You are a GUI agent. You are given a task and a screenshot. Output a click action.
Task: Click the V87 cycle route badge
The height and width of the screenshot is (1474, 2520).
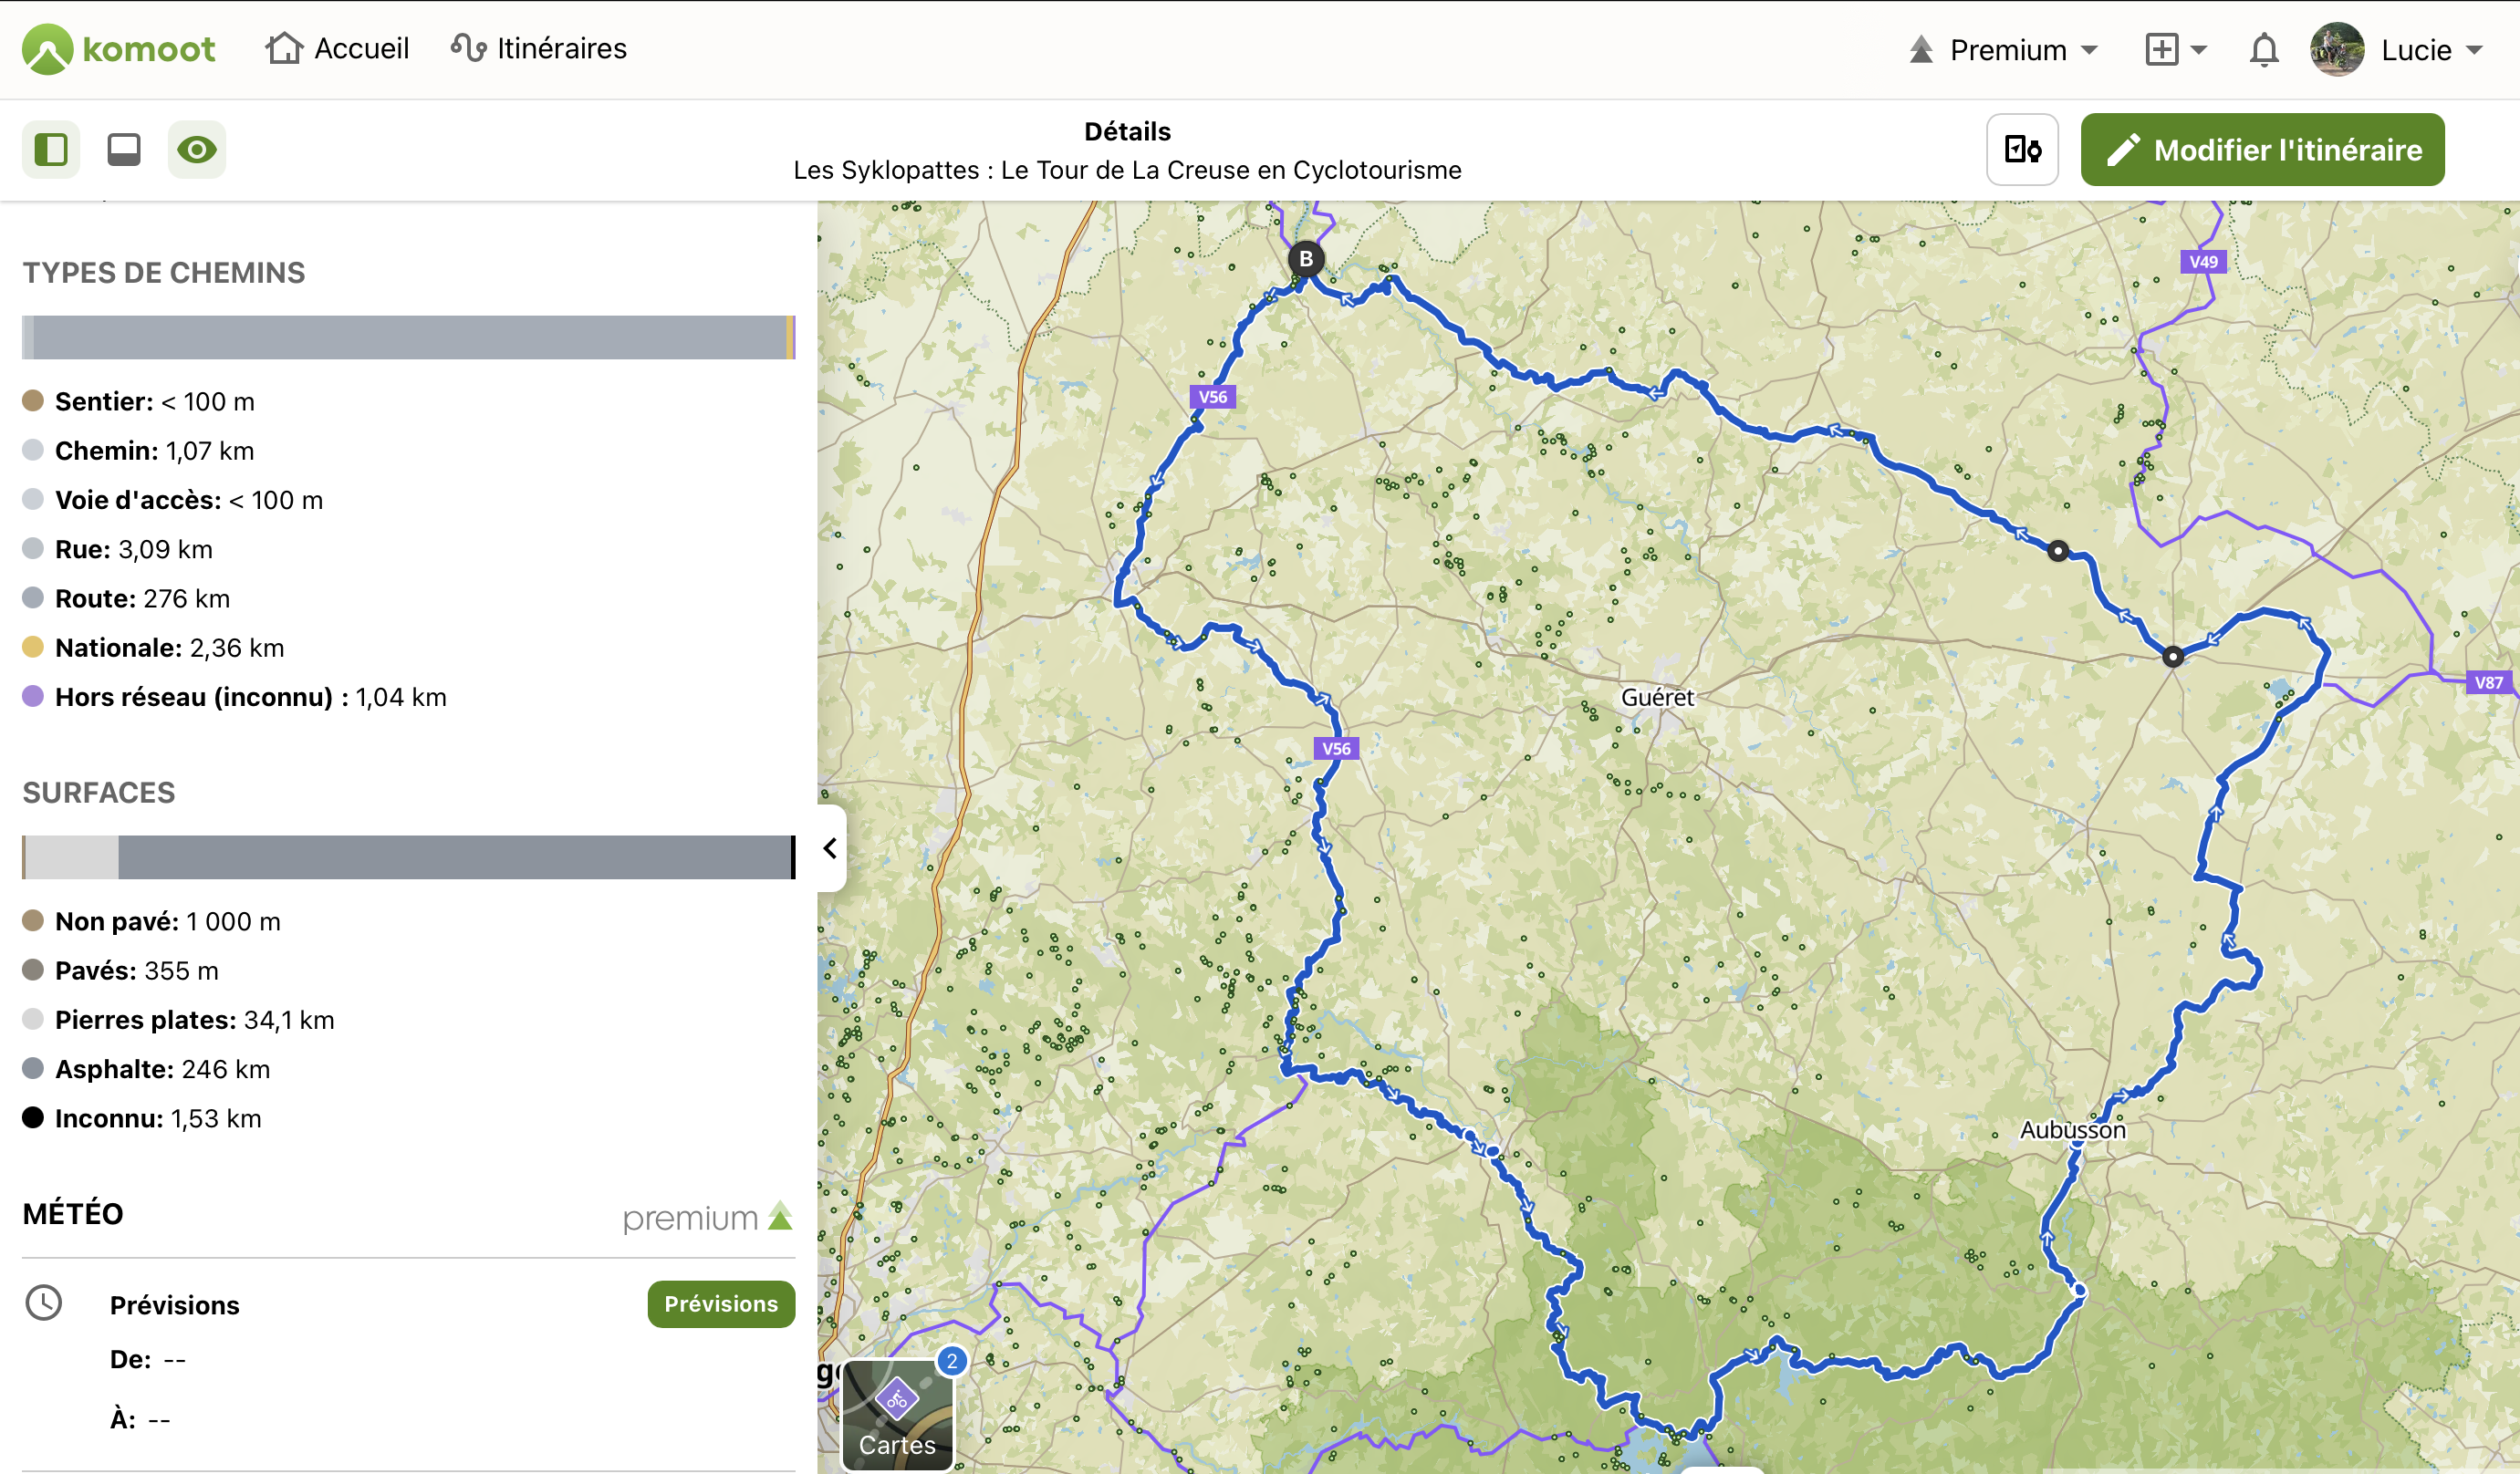(x=2488, y=683)
